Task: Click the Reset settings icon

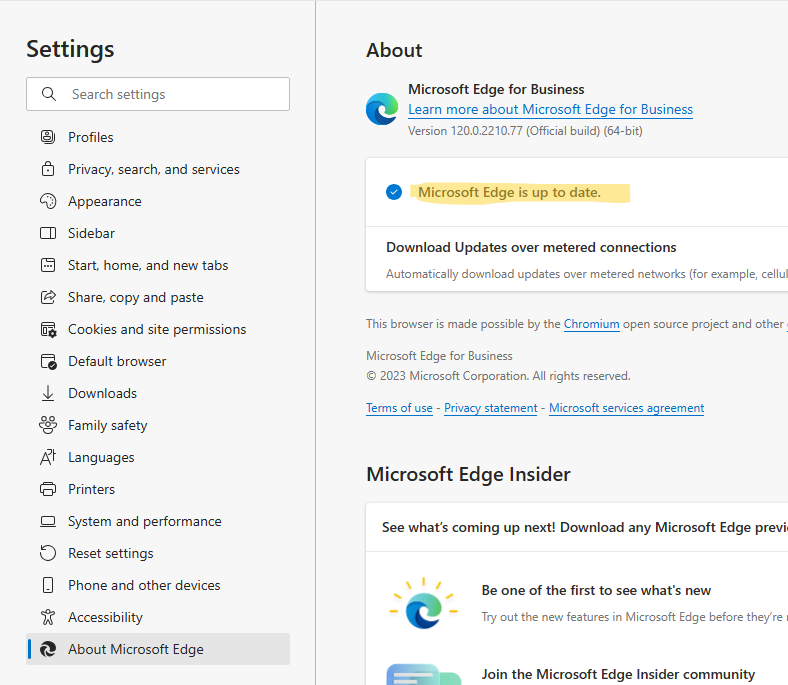Action: click(47, 553)
